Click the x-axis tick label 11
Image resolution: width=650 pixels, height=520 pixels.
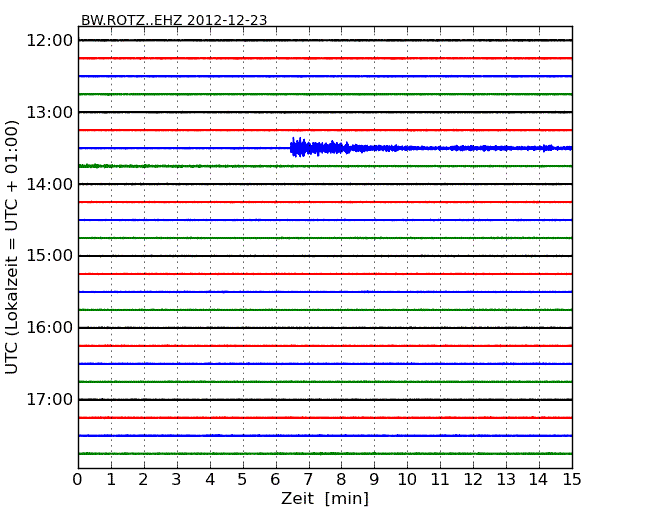(x=440, y=480)
